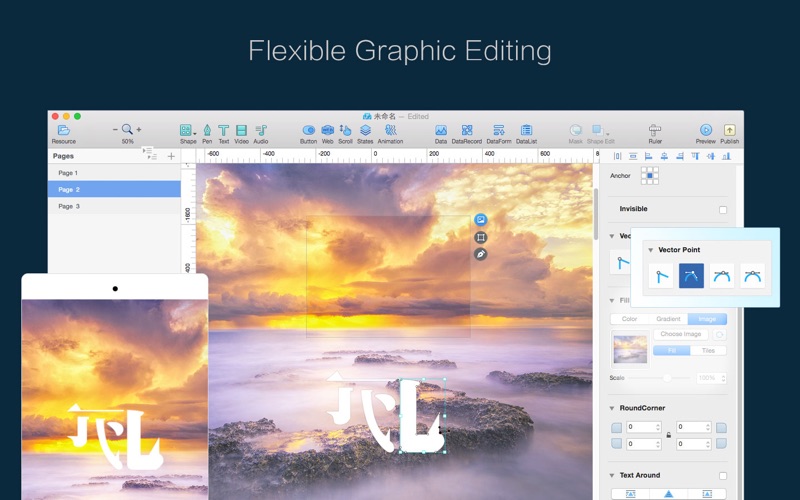This screenshot has height=500, width=800.
Task: Toggle bottom-right round corner button
Action: click(x=721, y=444)
